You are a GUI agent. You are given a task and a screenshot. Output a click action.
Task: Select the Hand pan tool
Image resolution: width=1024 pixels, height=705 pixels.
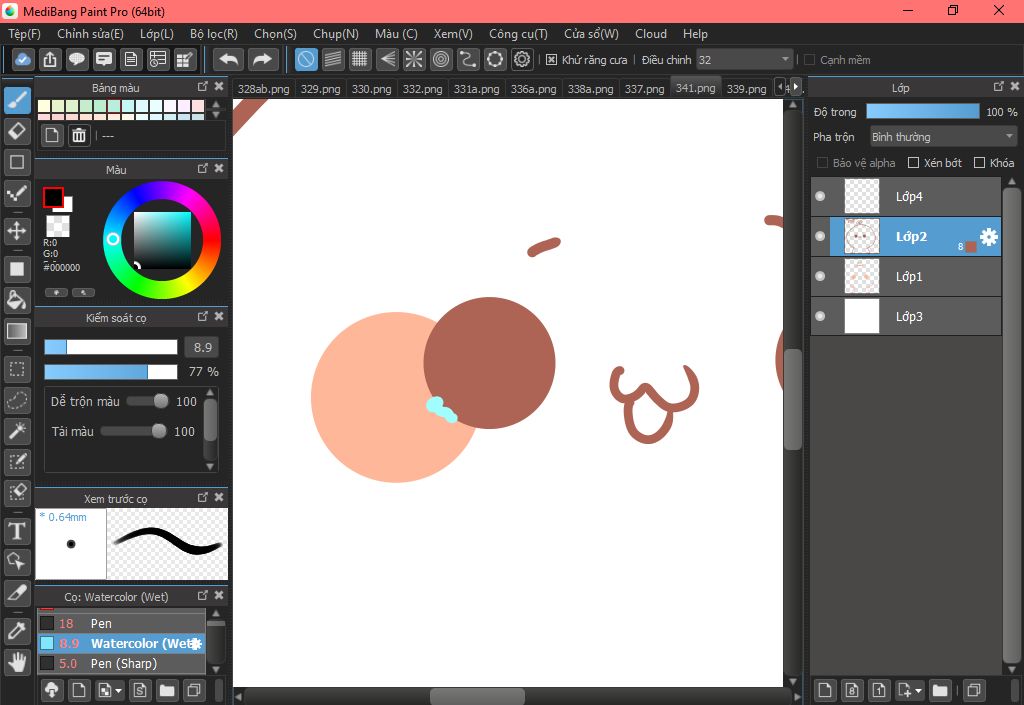17,662
